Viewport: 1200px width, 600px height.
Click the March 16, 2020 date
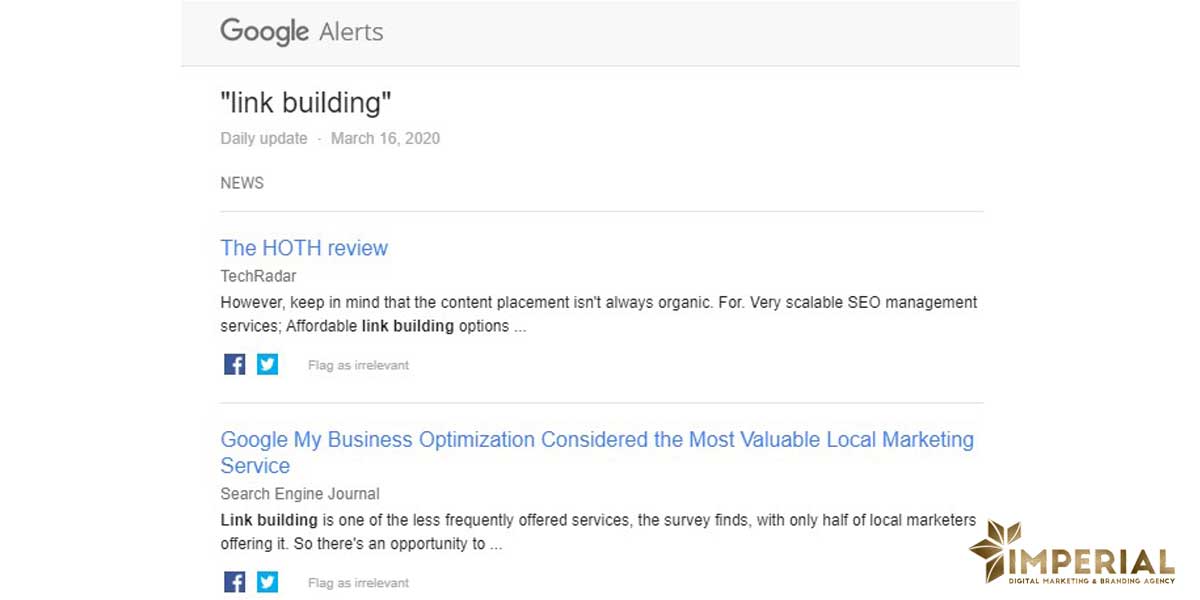coord(385,139)
